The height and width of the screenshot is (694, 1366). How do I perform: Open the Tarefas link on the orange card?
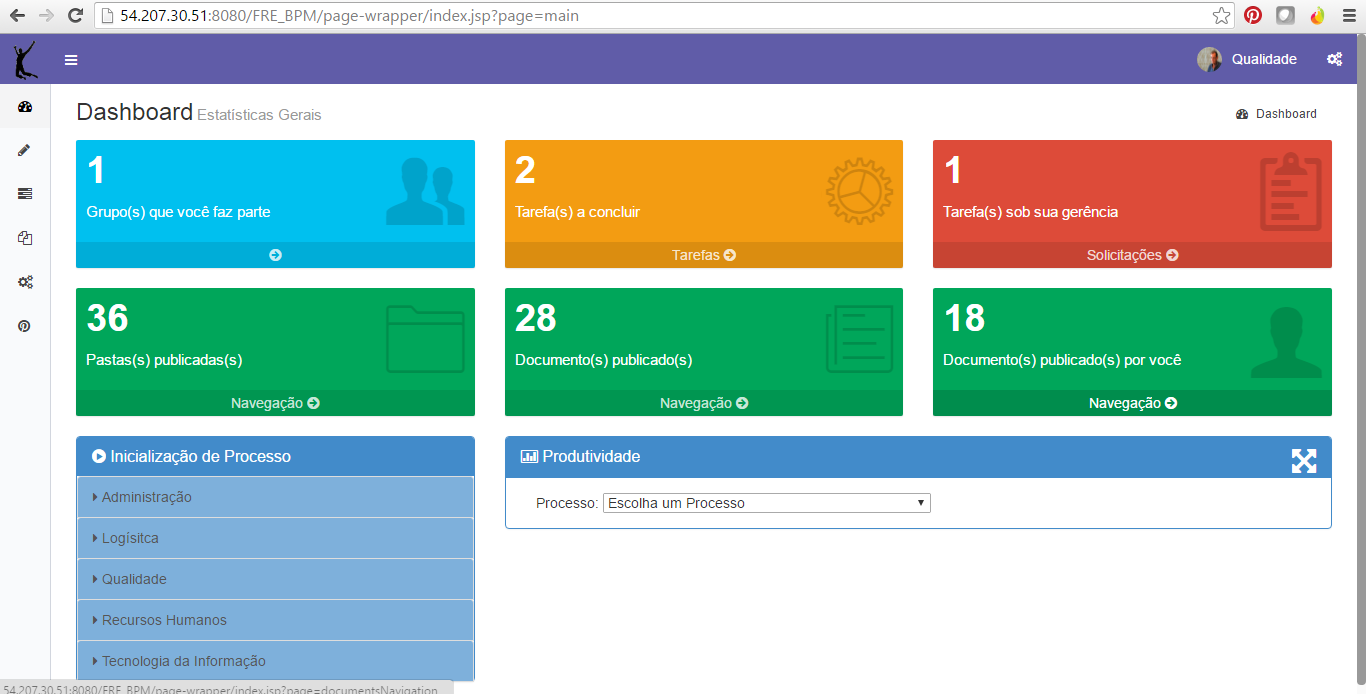click(x=704, y=255)
